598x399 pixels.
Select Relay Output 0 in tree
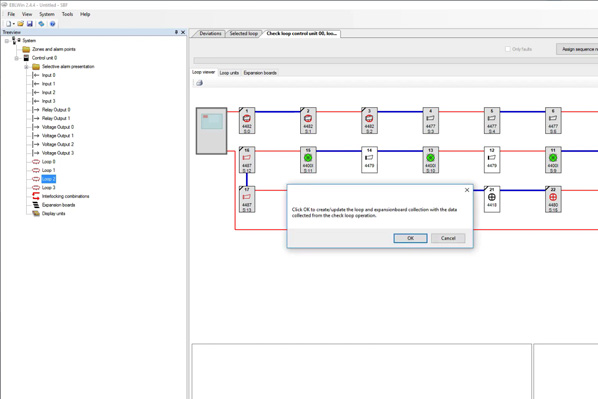56,109
